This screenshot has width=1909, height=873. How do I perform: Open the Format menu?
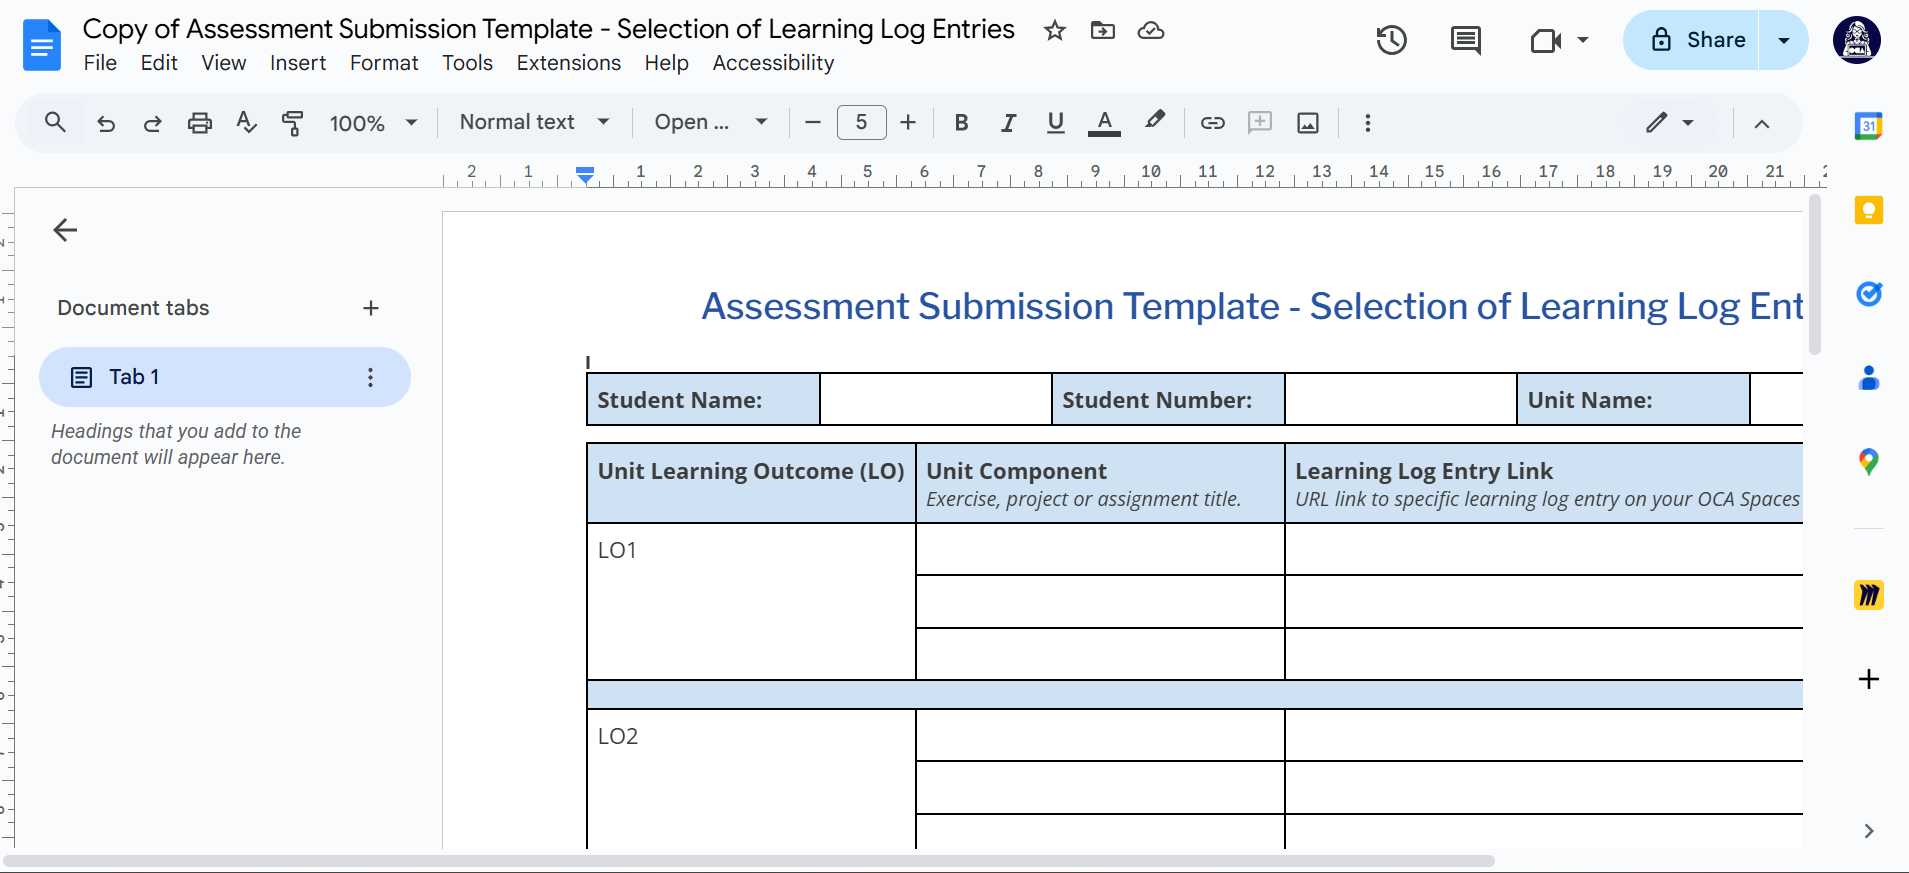coord(384,63)
